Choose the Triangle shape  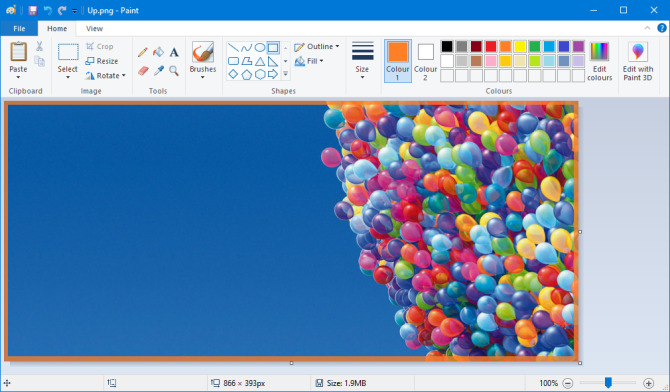tap(260, 61)
